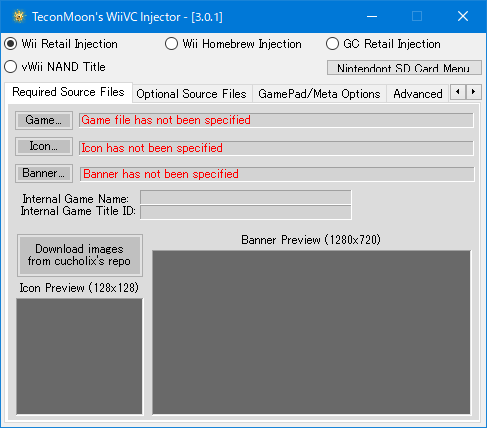
Task: Click the Internal Game Name field
Action: click(246, 197)
